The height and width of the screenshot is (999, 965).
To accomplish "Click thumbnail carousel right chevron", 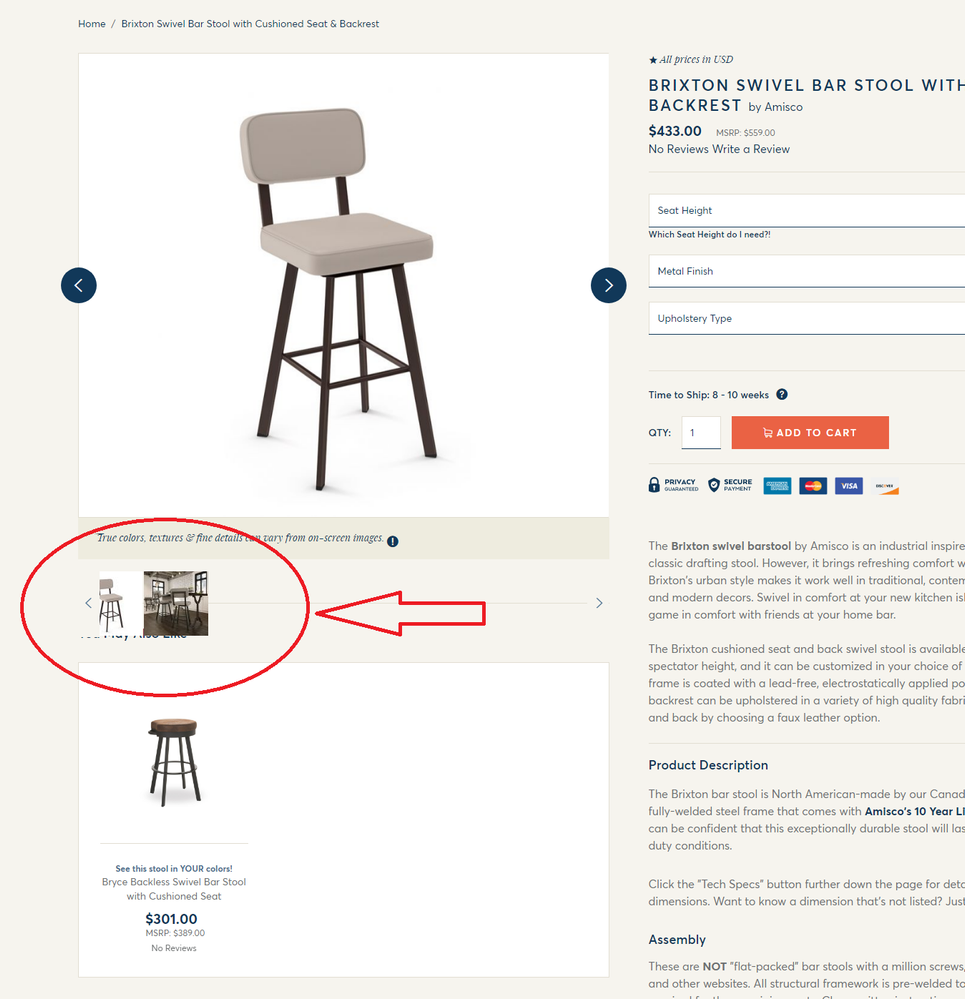I will pos(599,603).
